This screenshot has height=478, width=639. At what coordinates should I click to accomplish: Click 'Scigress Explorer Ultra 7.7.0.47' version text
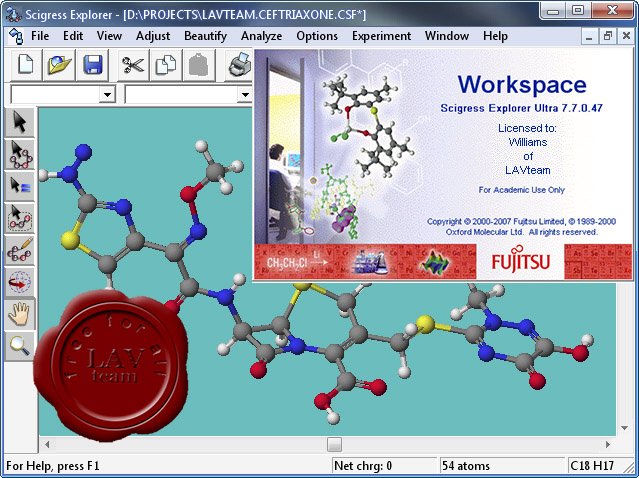point(521,108)
